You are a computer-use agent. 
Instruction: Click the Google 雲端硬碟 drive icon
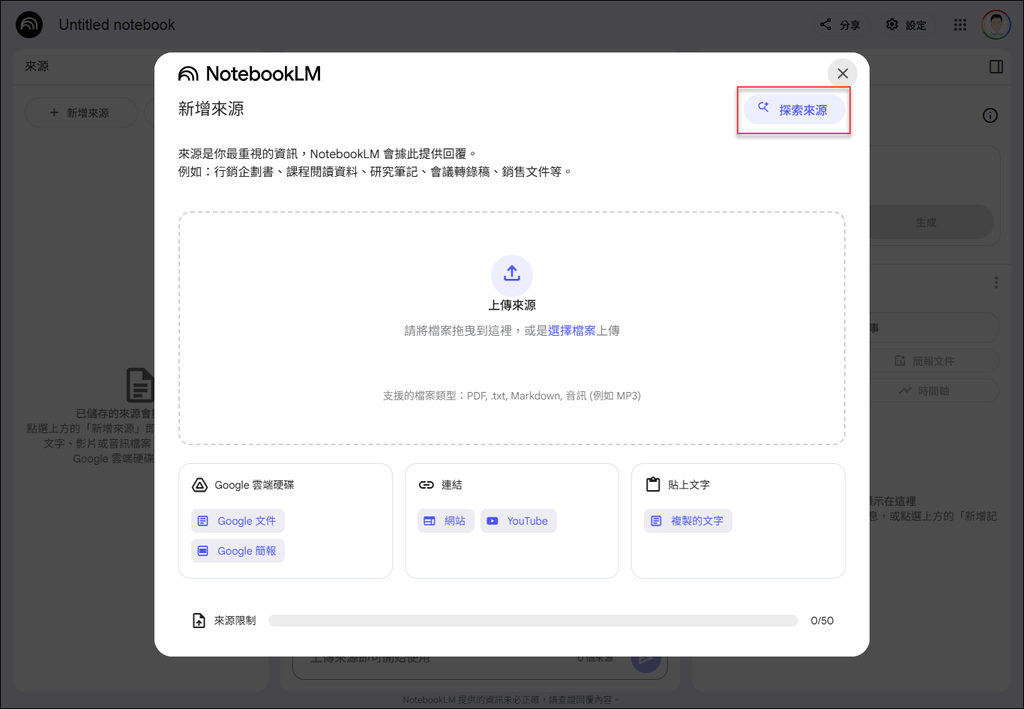coord(199,485)
